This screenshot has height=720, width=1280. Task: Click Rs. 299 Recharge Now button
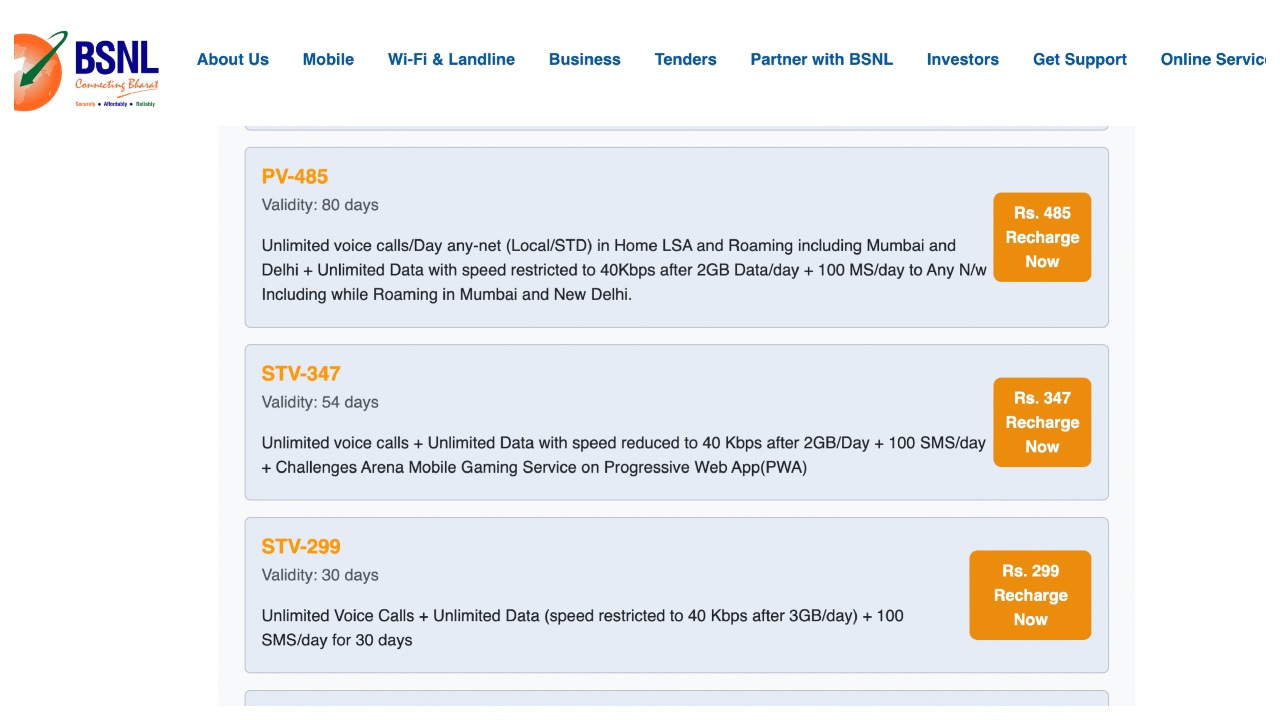pyautogui.click(x=1029, y=595)
